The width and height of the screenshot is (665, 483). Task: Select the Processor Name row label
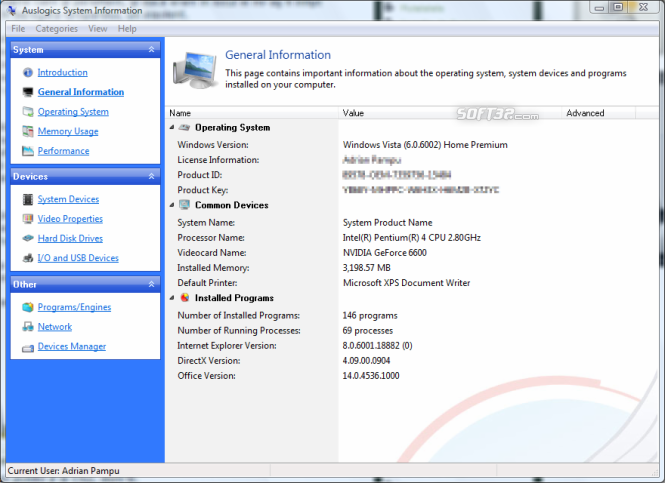(211, 237)
